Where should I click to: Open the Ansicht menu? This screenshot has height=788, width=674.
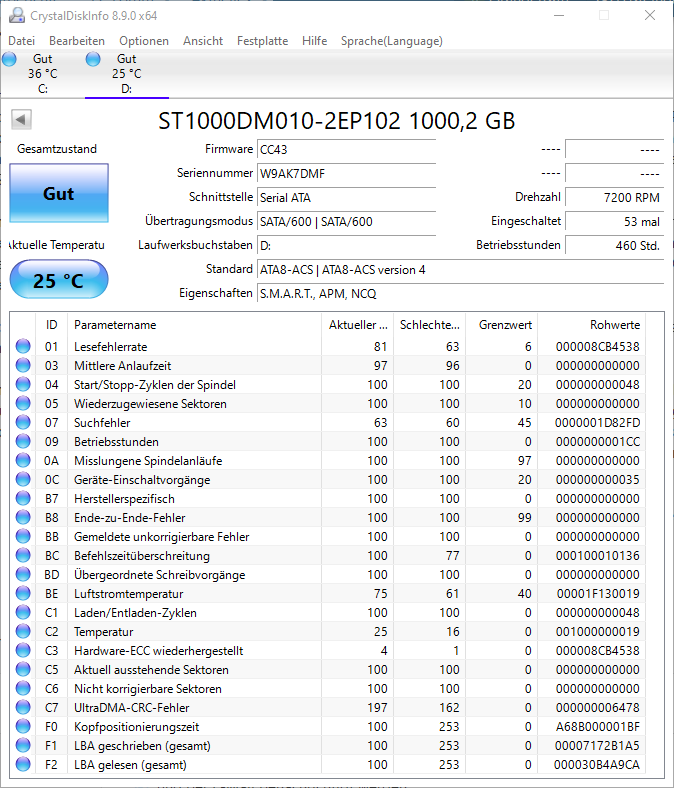click(x=203, y=41)
